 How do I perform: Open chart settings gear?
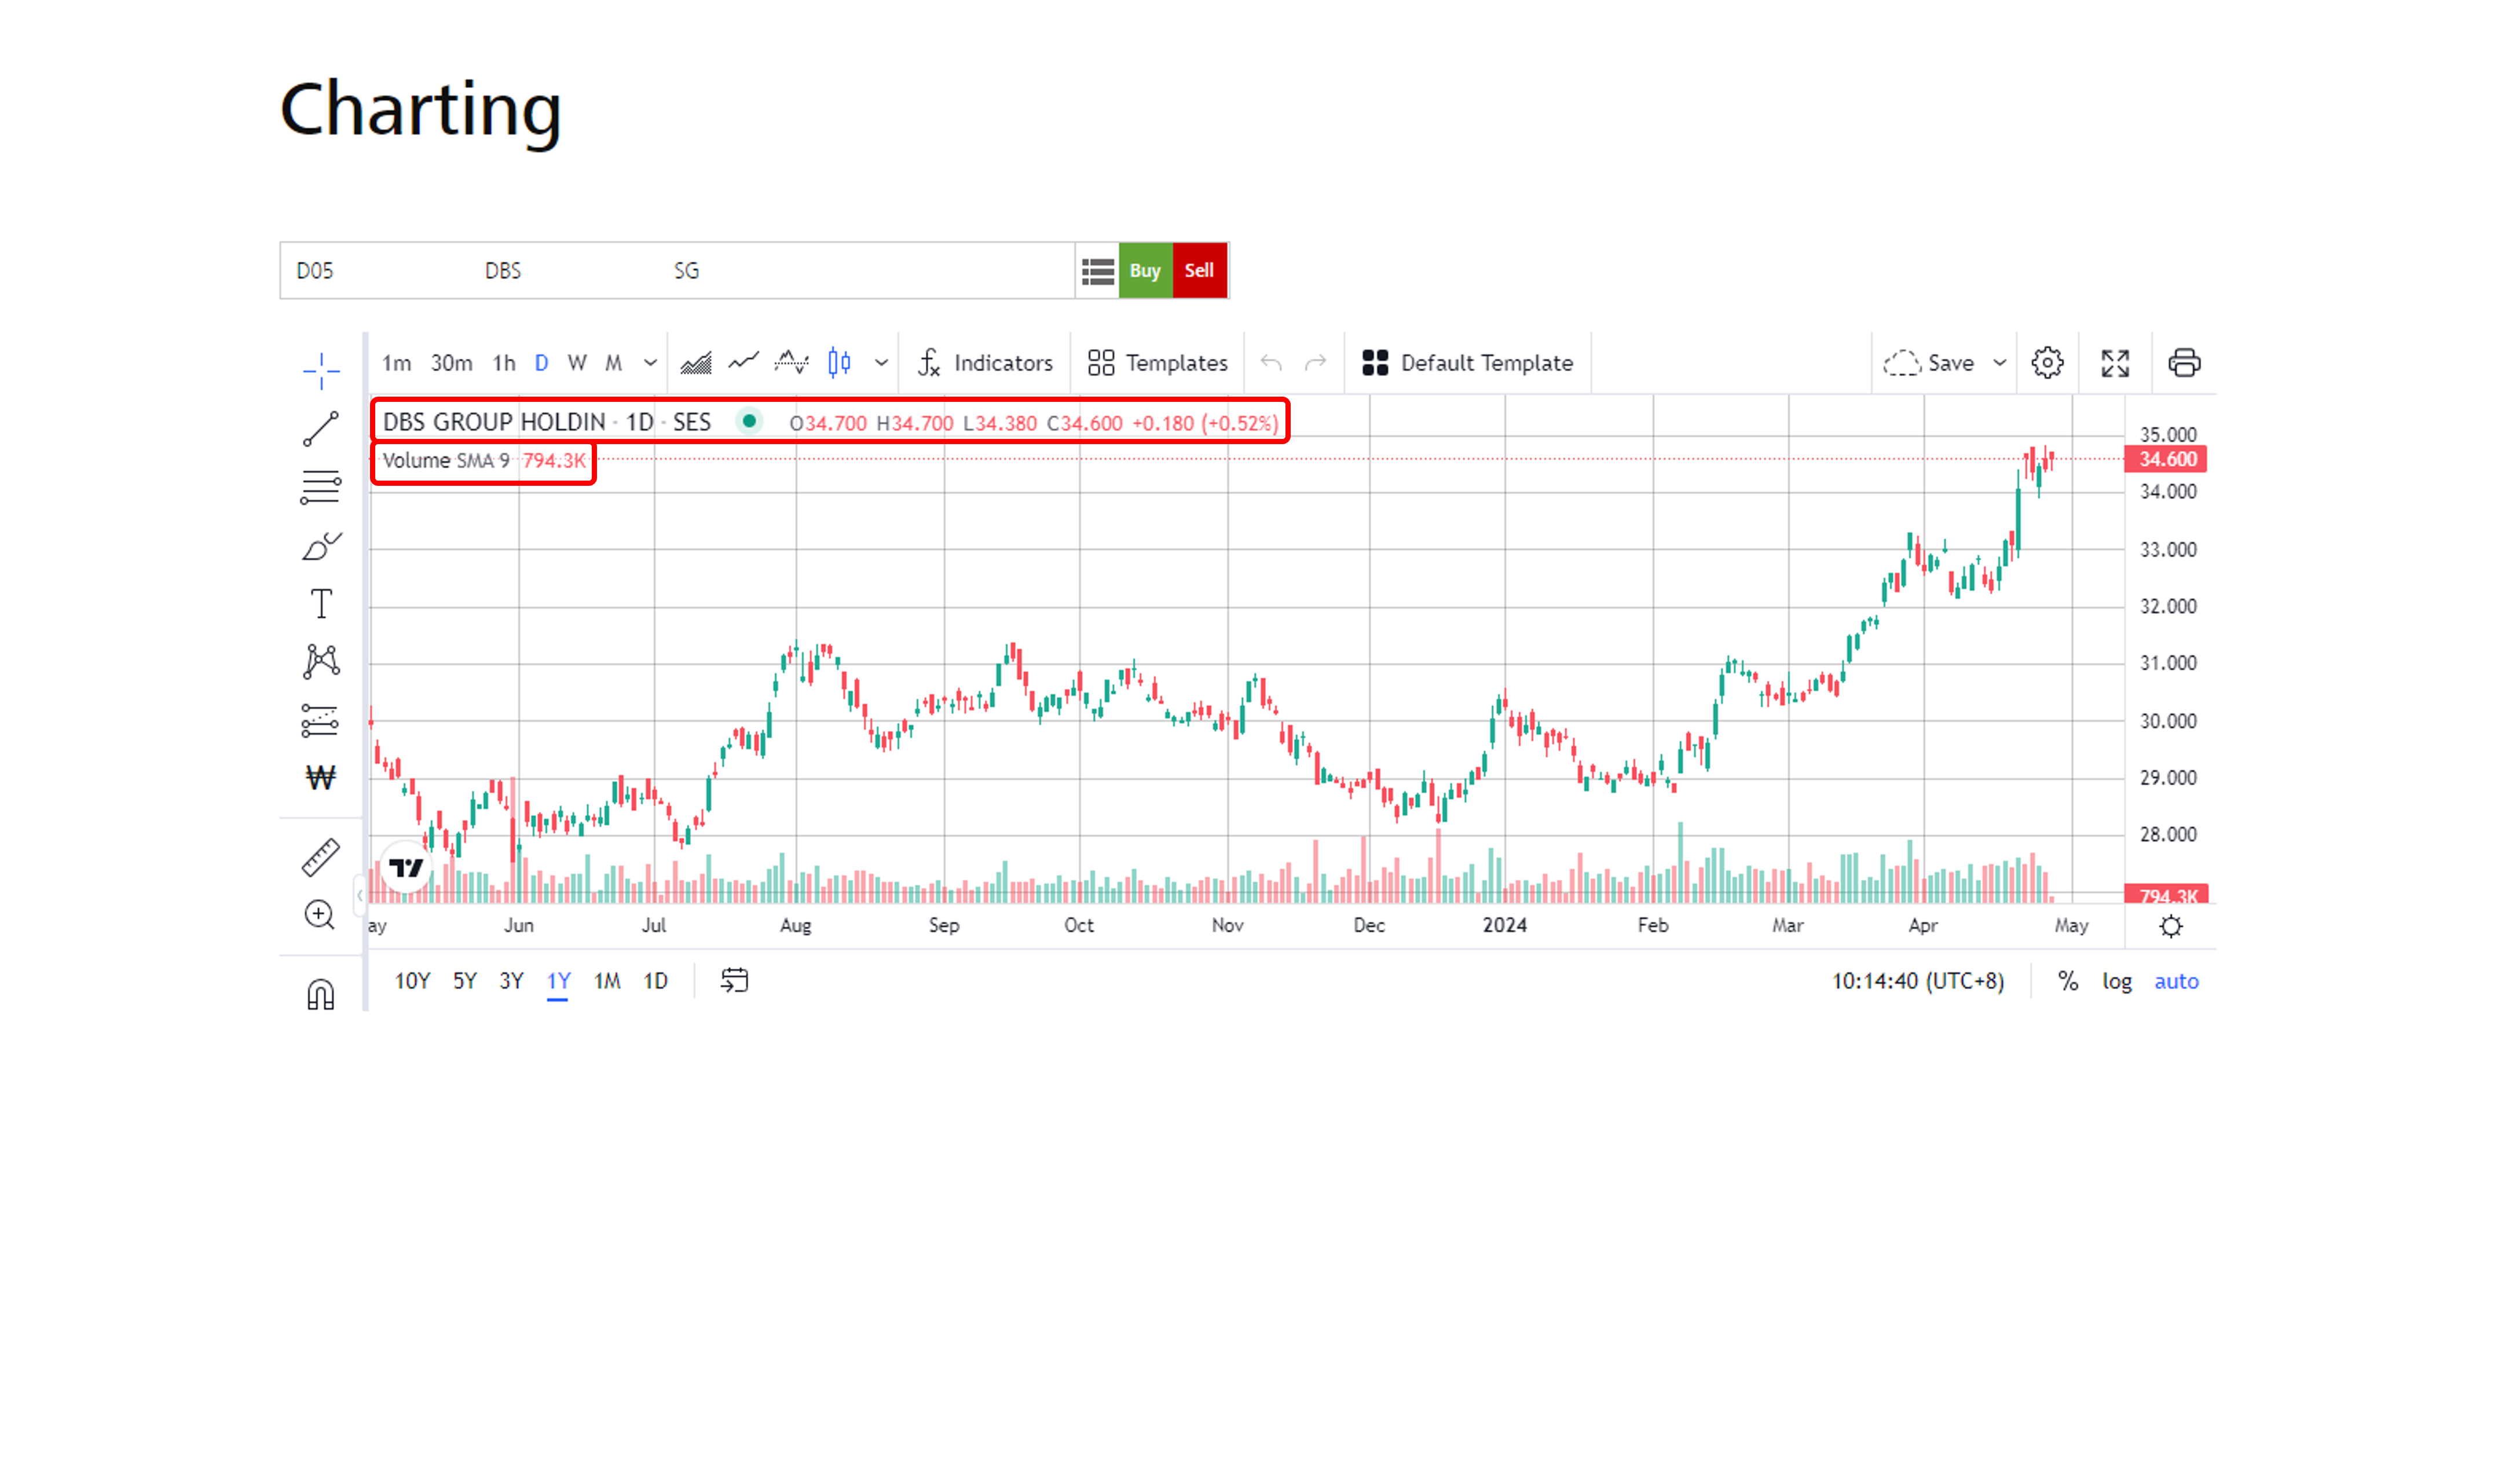click(2047, 363)
